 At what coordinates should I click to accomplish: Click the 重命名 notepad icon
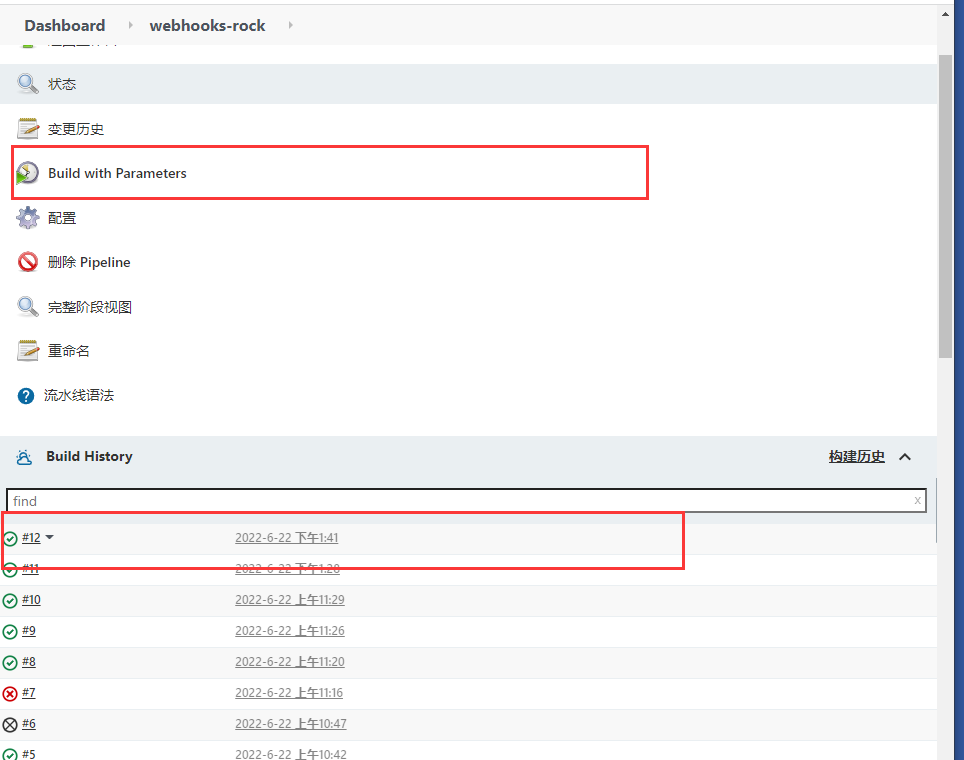tap(28, 350)
